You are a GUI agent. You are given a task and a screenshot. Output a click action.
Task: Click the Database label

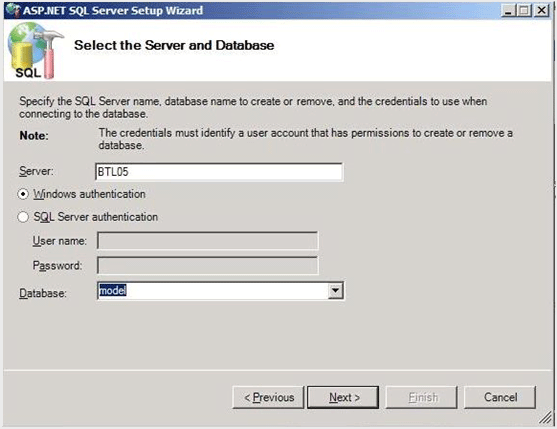[x=43, y=293]
